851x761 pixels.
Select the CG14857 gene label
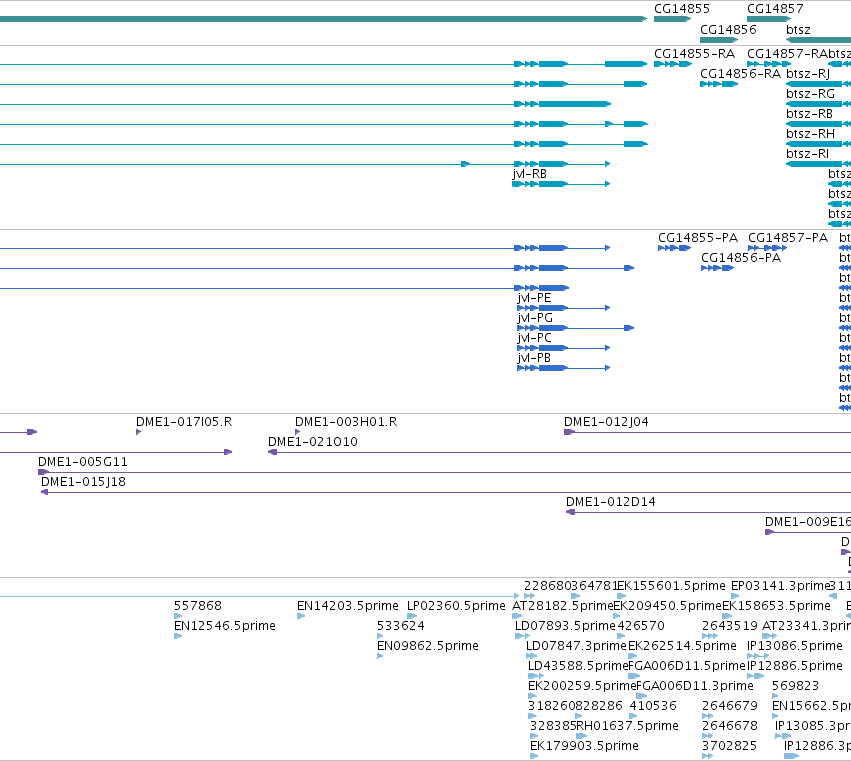(775, 9)
